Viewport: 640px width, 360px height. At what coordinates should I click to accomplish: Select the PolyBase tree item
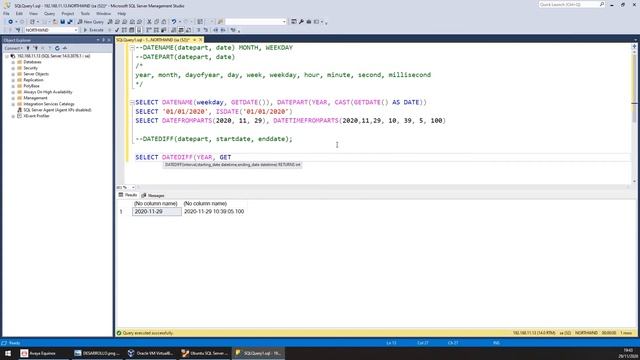(31, 86)
